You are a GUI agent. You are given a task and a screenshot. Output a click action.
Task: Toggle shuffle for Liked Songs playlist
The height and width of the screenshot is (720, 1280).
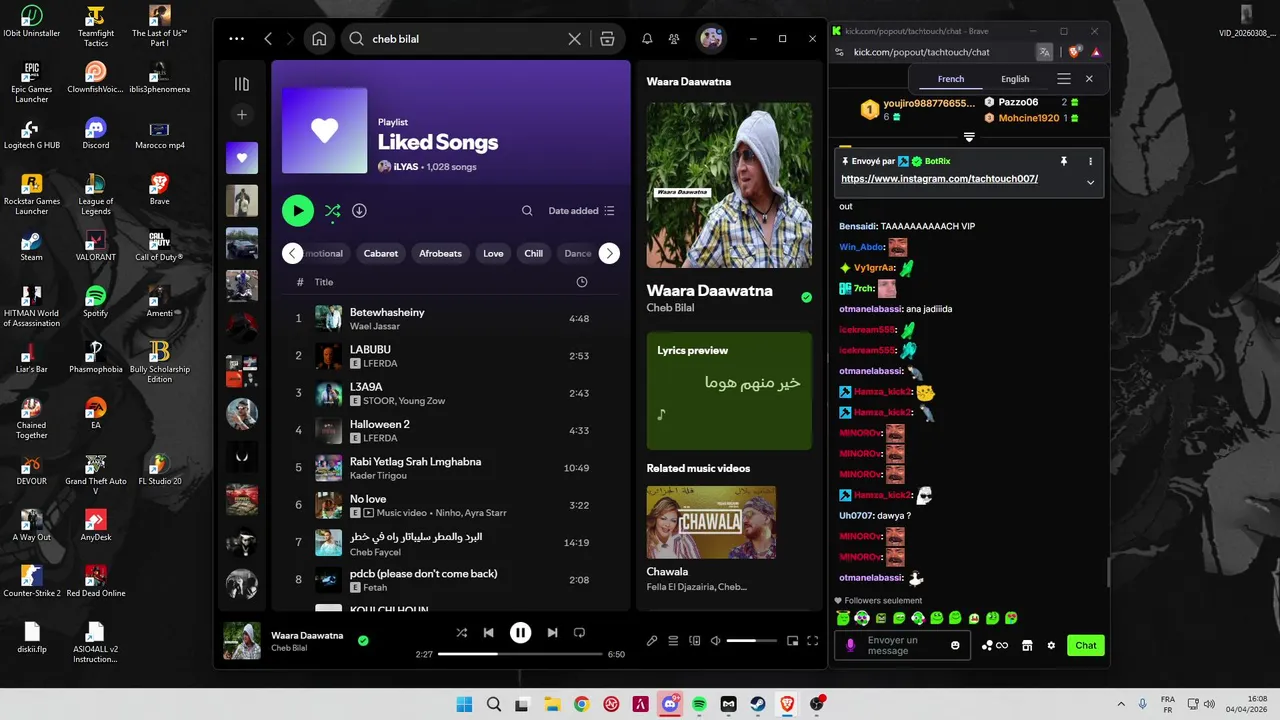[332, 211]
